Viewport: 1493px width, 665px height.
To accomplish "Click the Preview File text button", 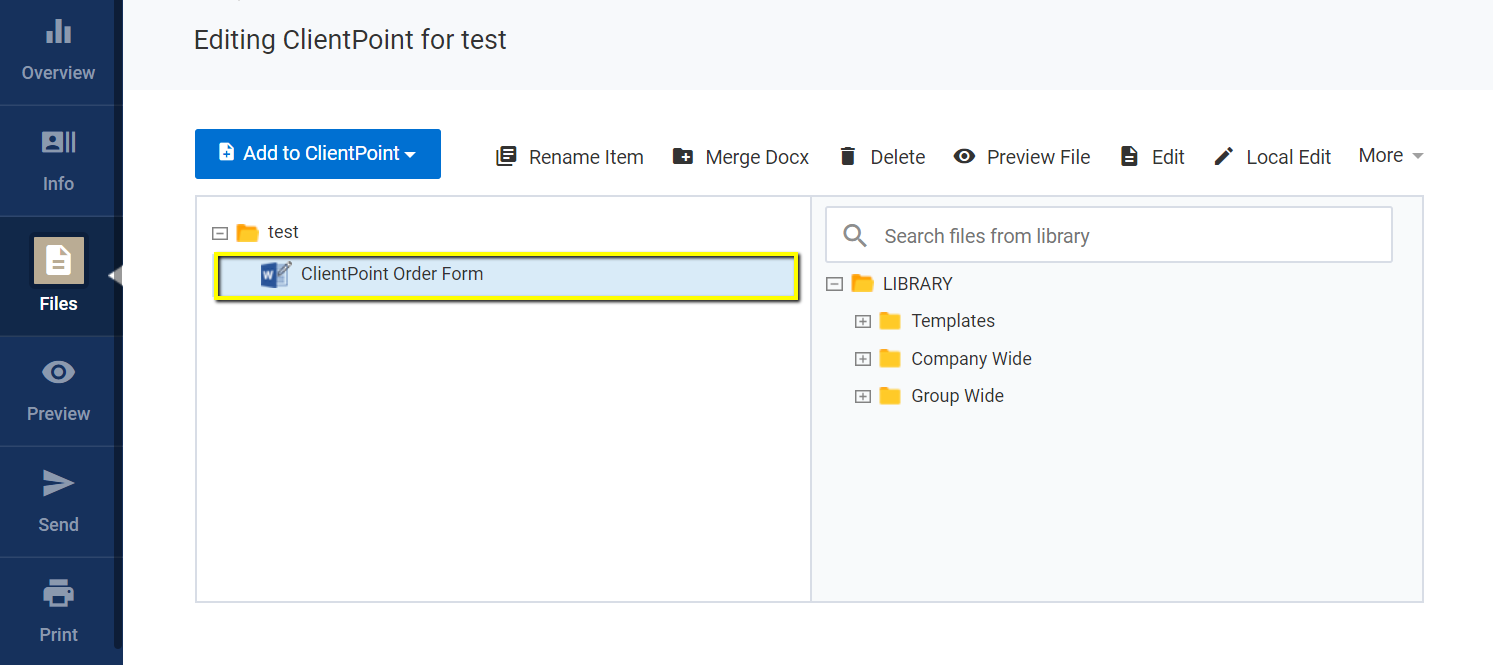I will 1039,157.
